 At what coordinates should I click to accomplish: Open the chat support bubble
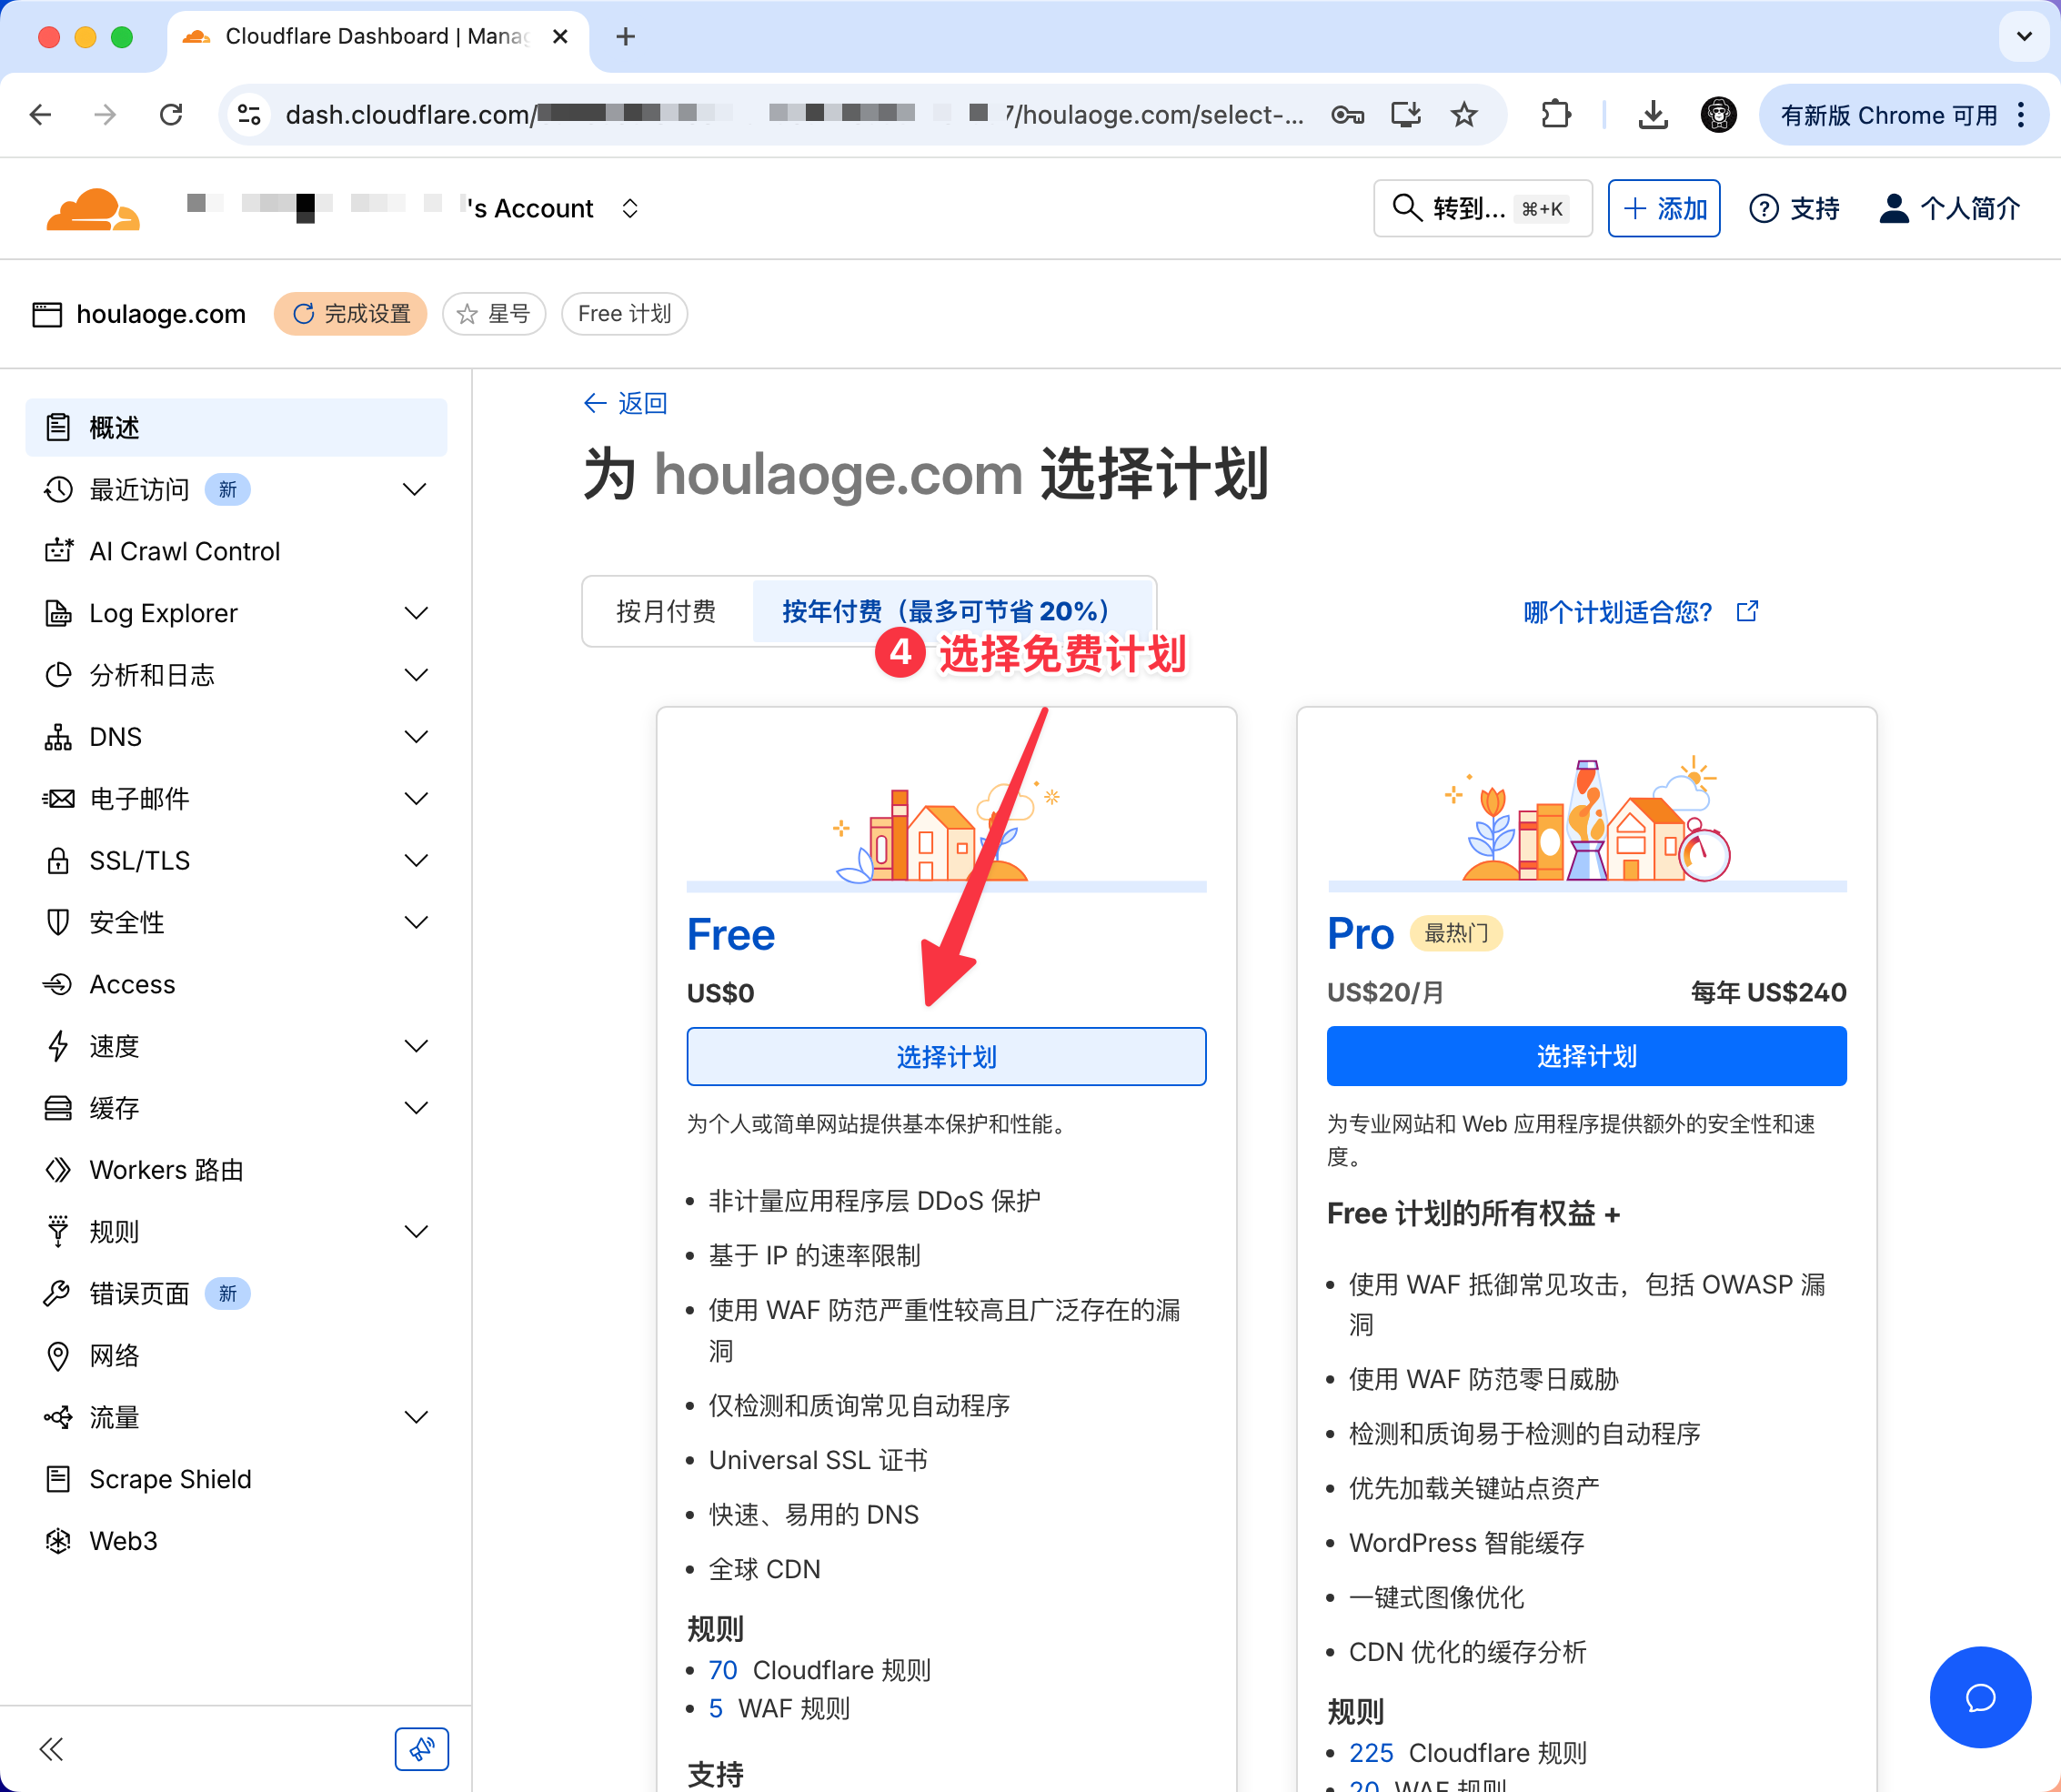pos(1979,1697)
